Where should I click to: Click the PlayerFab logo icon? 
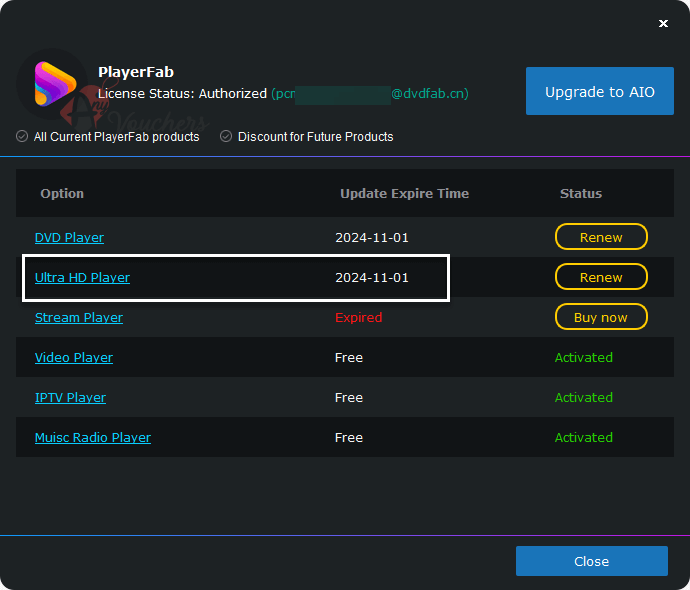(55, 84)
